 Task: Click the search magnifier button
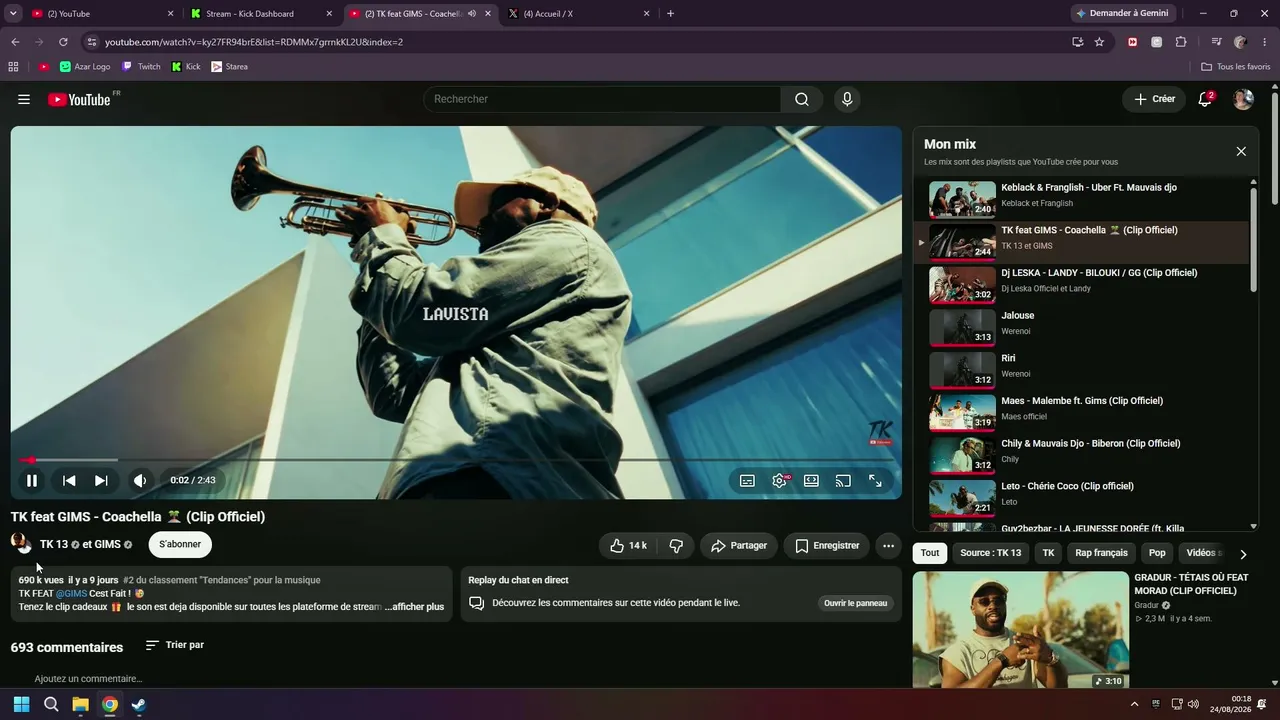(x=802, y=100)
